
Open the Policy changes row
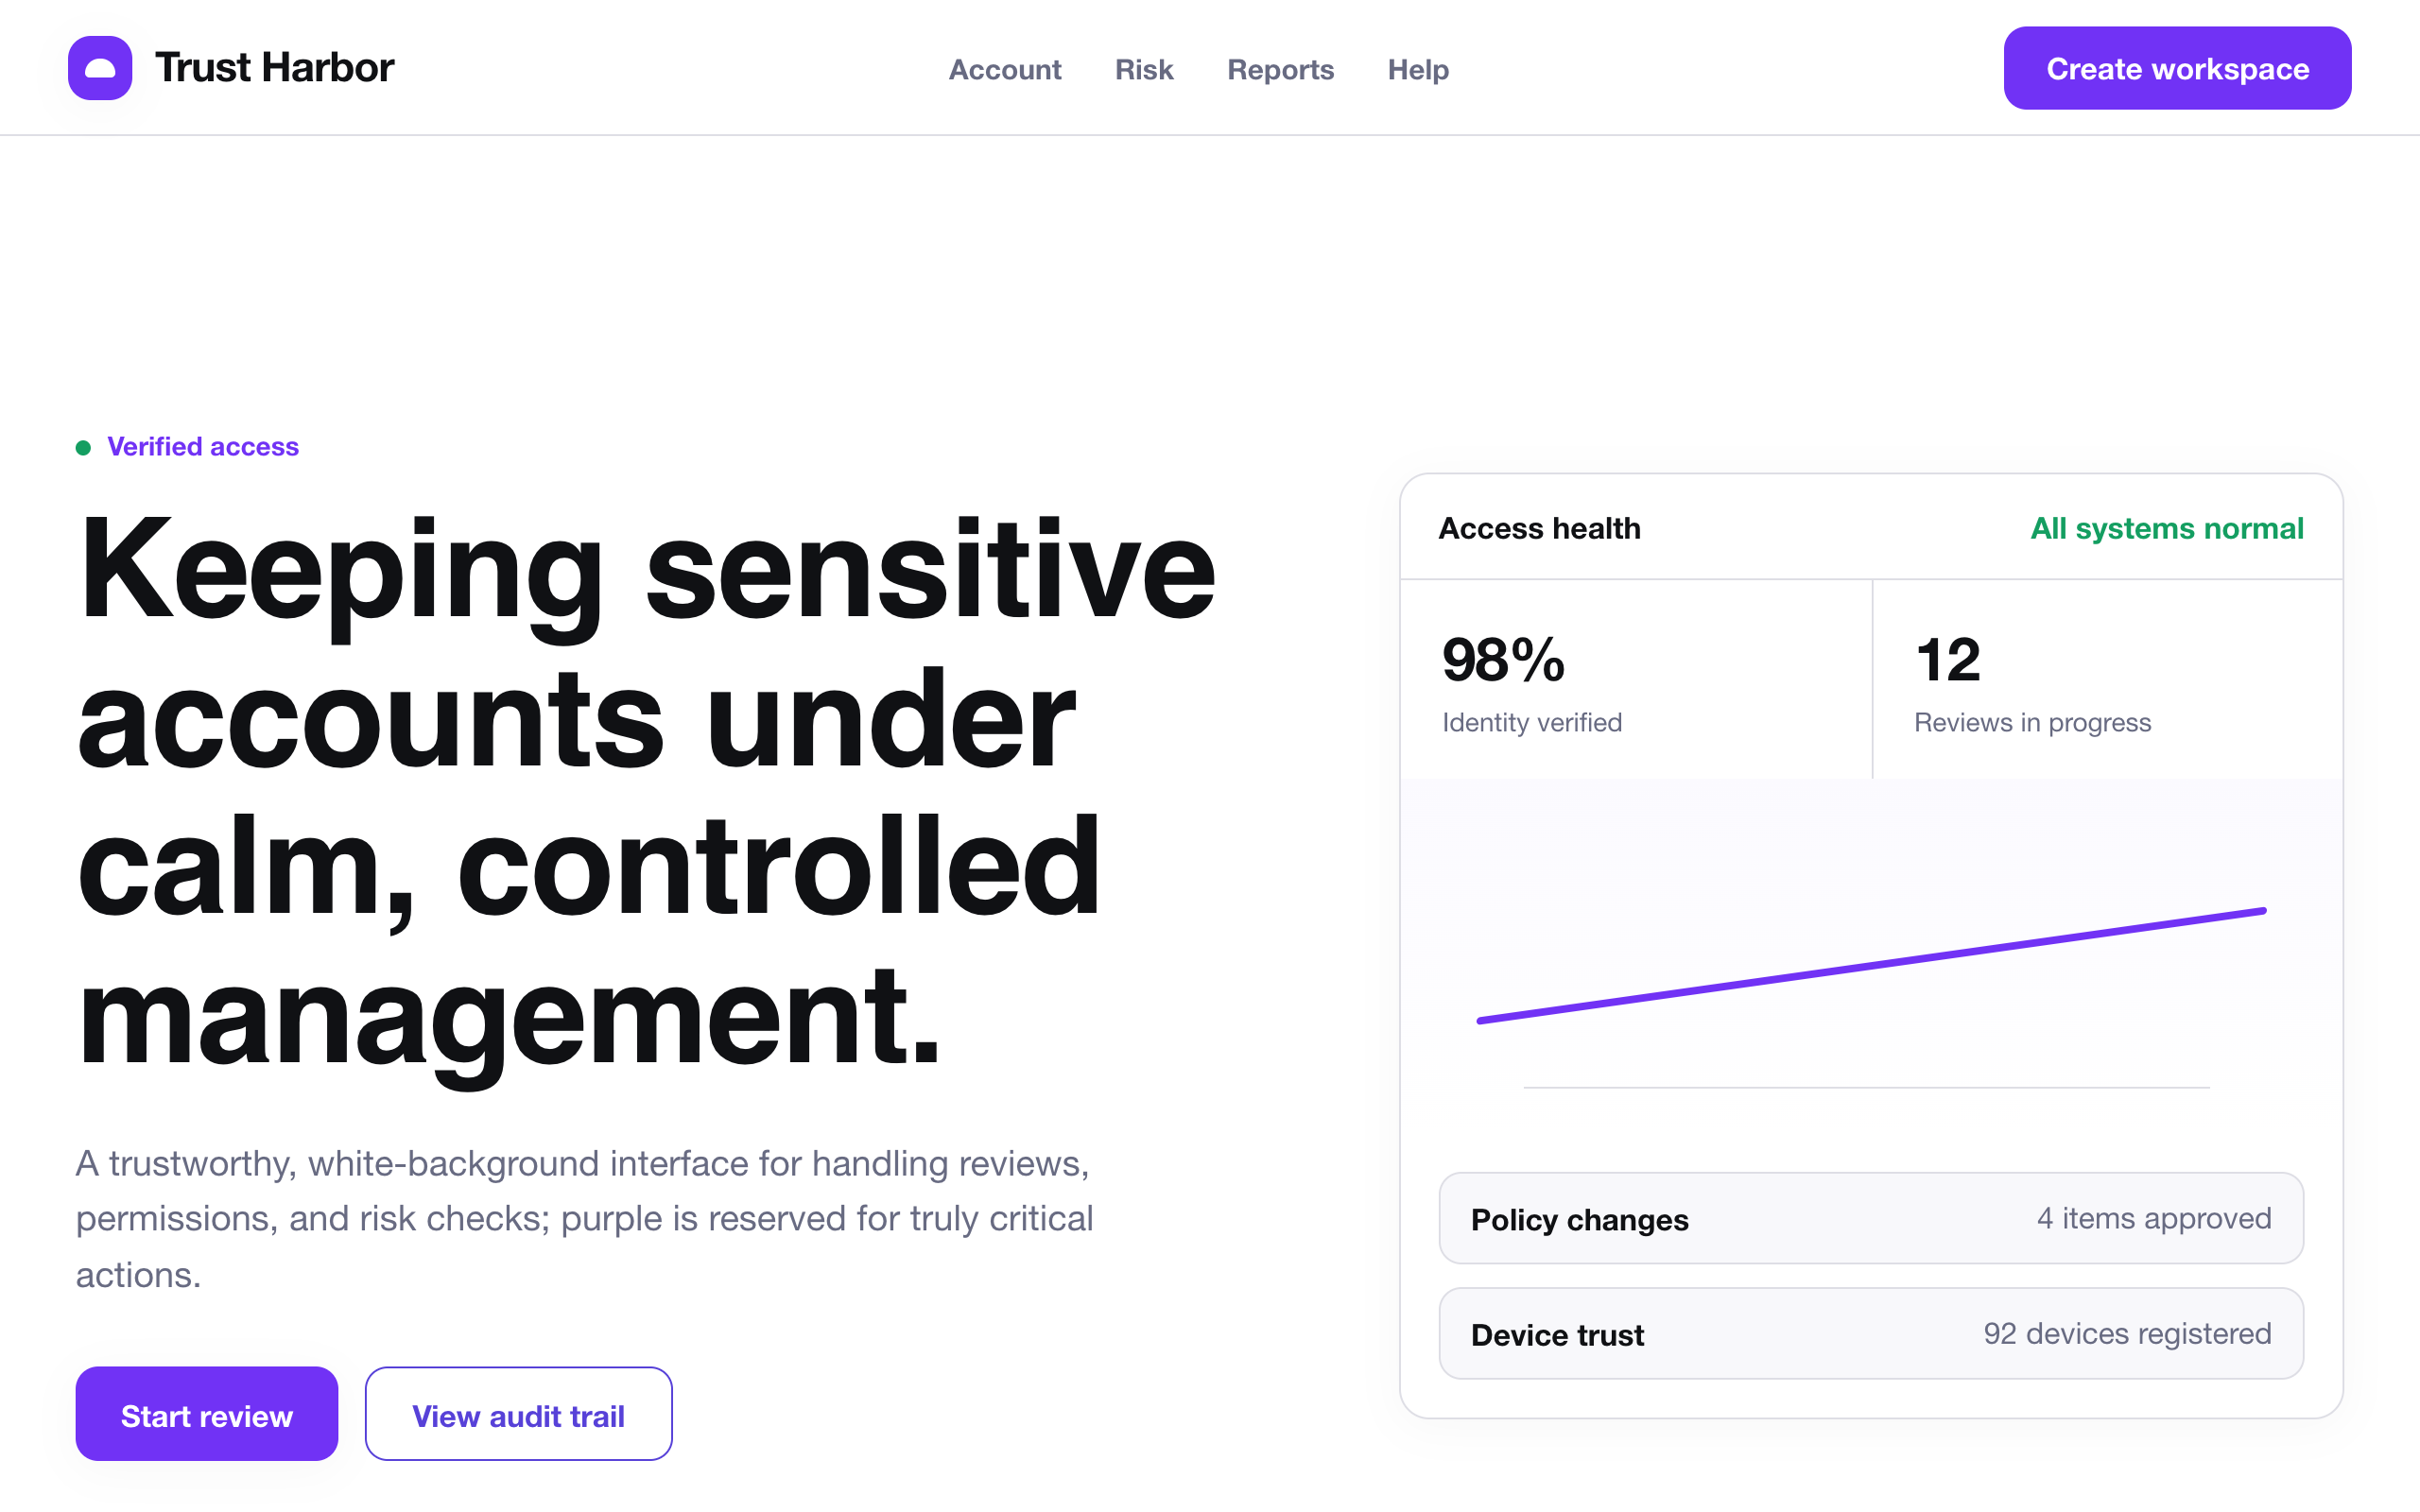1871,1218
